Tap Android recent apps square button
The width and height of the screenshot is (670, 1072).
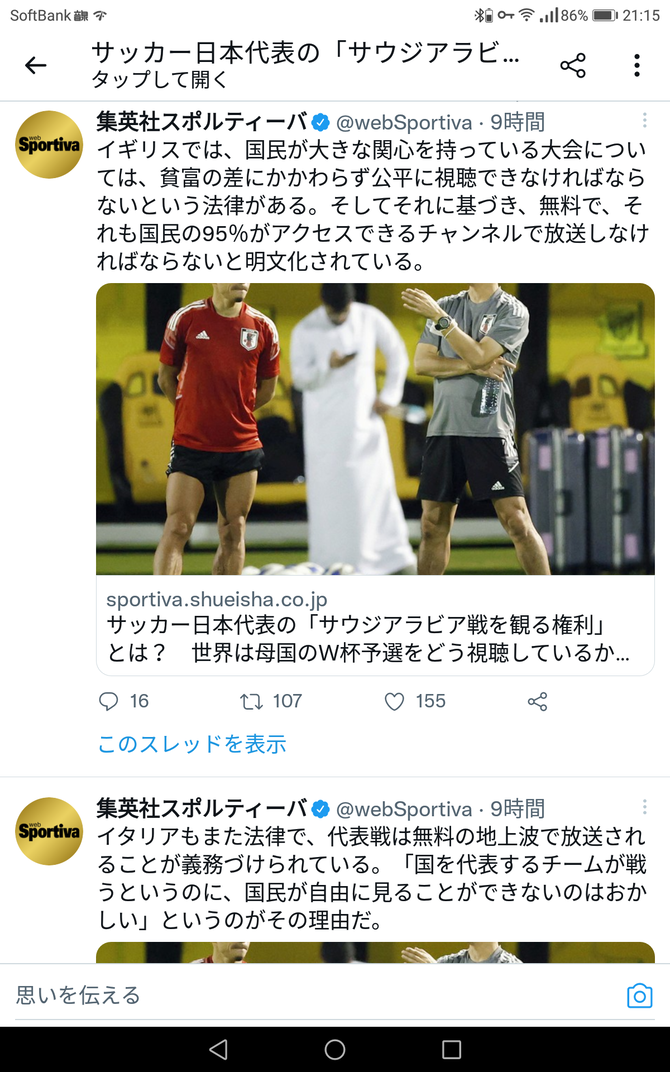coord(451,1049)
